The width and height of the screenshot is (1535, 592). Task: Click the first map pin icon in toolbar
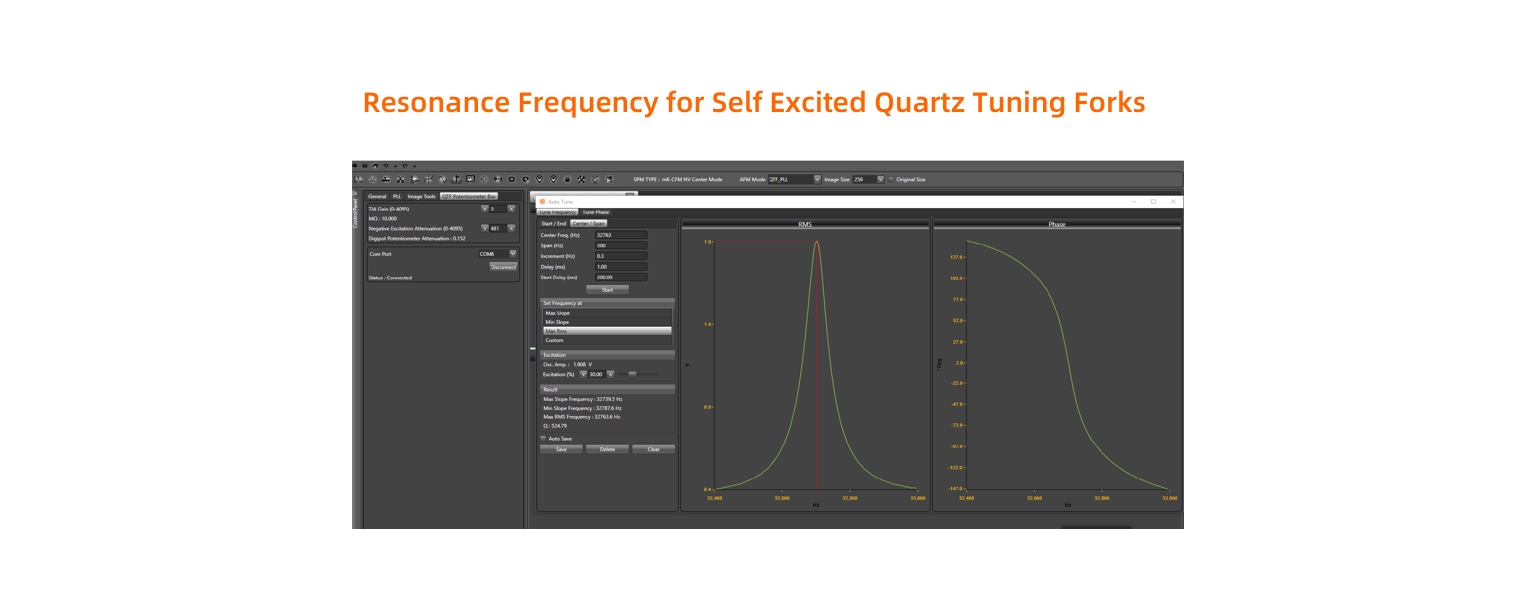tap(539, 179)
